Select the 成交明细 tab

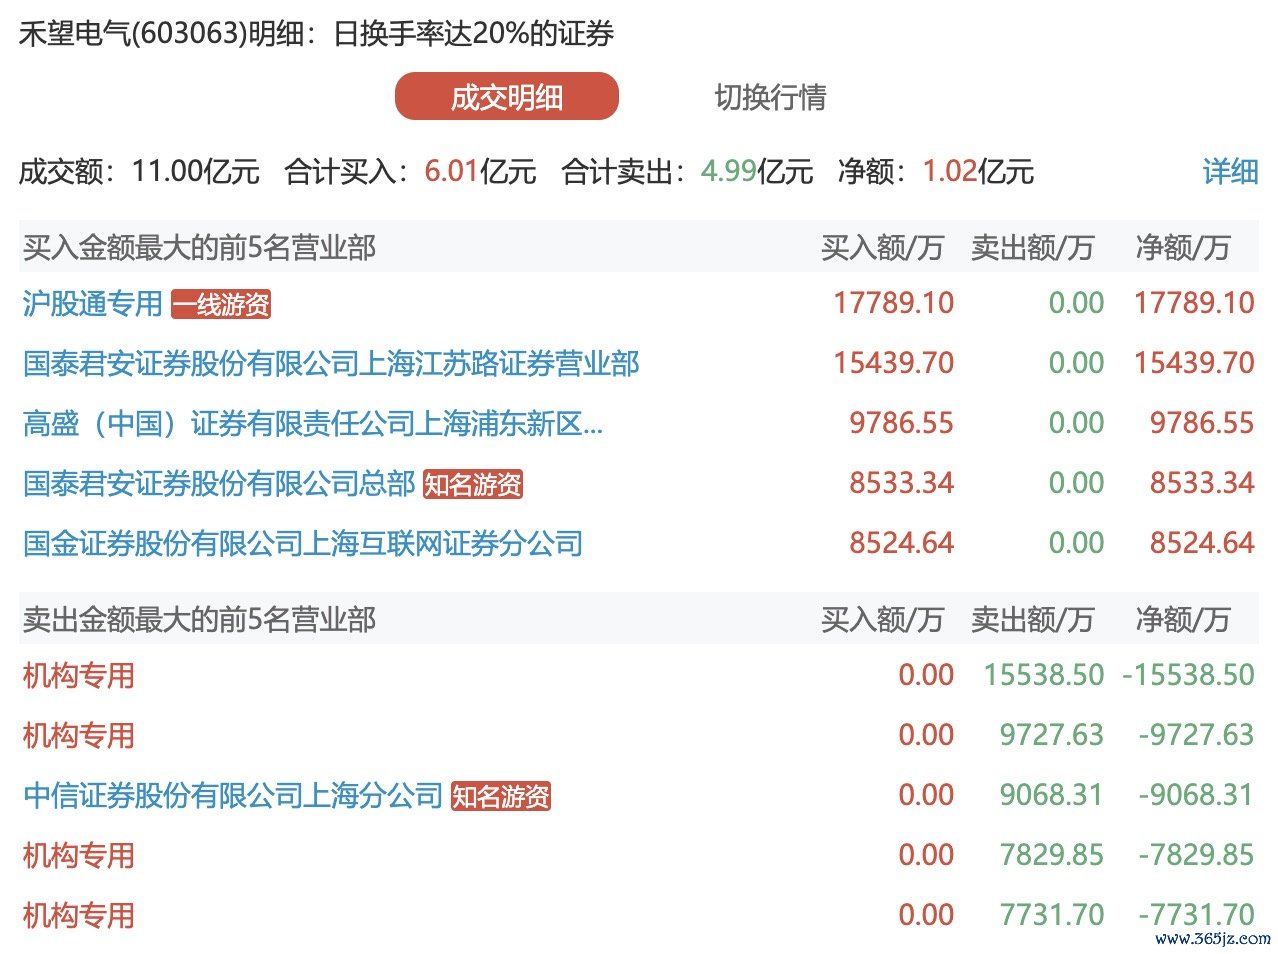click(507, 96)
